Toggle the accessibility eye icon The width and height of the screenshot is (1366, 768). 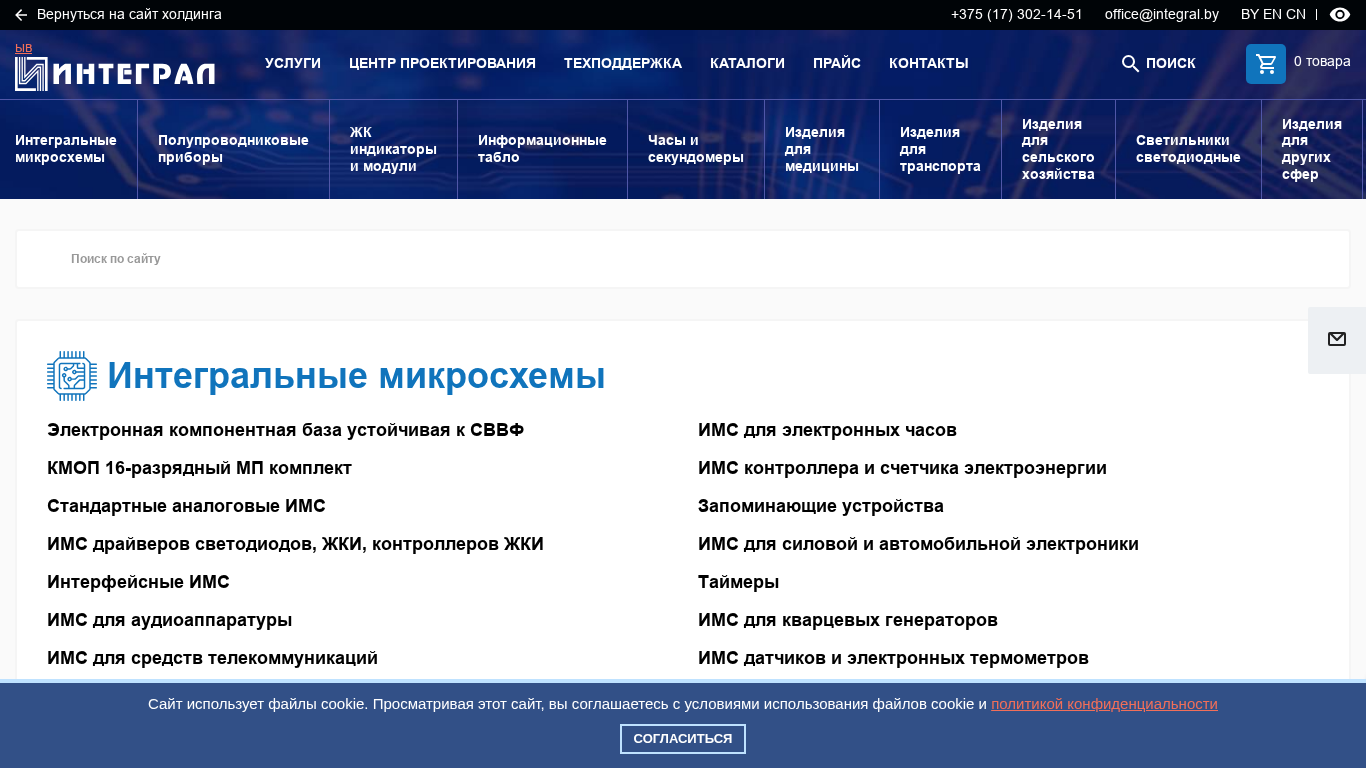1340,15
